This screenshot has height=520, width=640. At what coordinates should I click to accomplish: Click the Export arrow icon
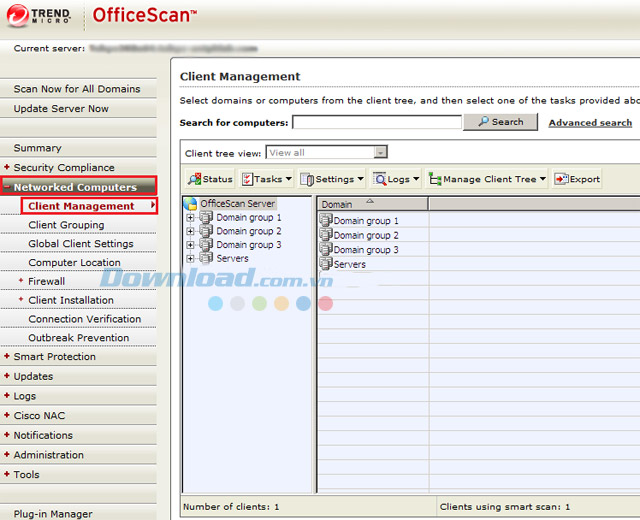pos(561,179)
